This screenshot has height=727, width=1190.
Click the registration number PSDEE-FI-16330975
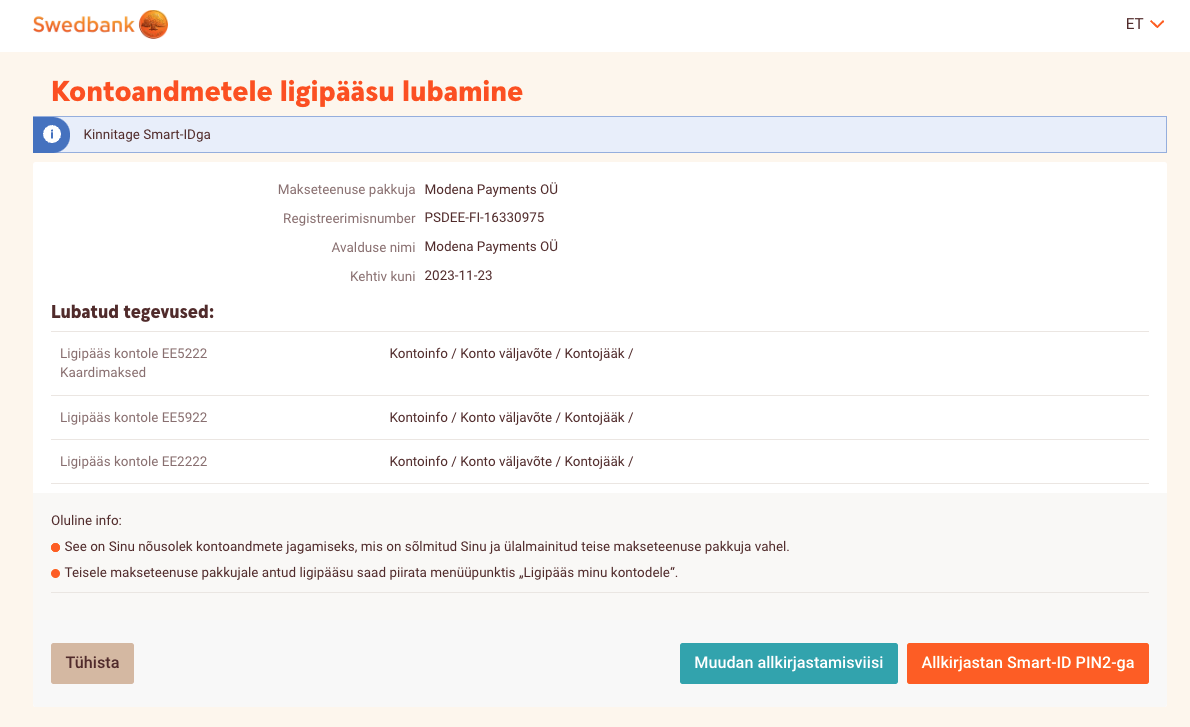486,217
